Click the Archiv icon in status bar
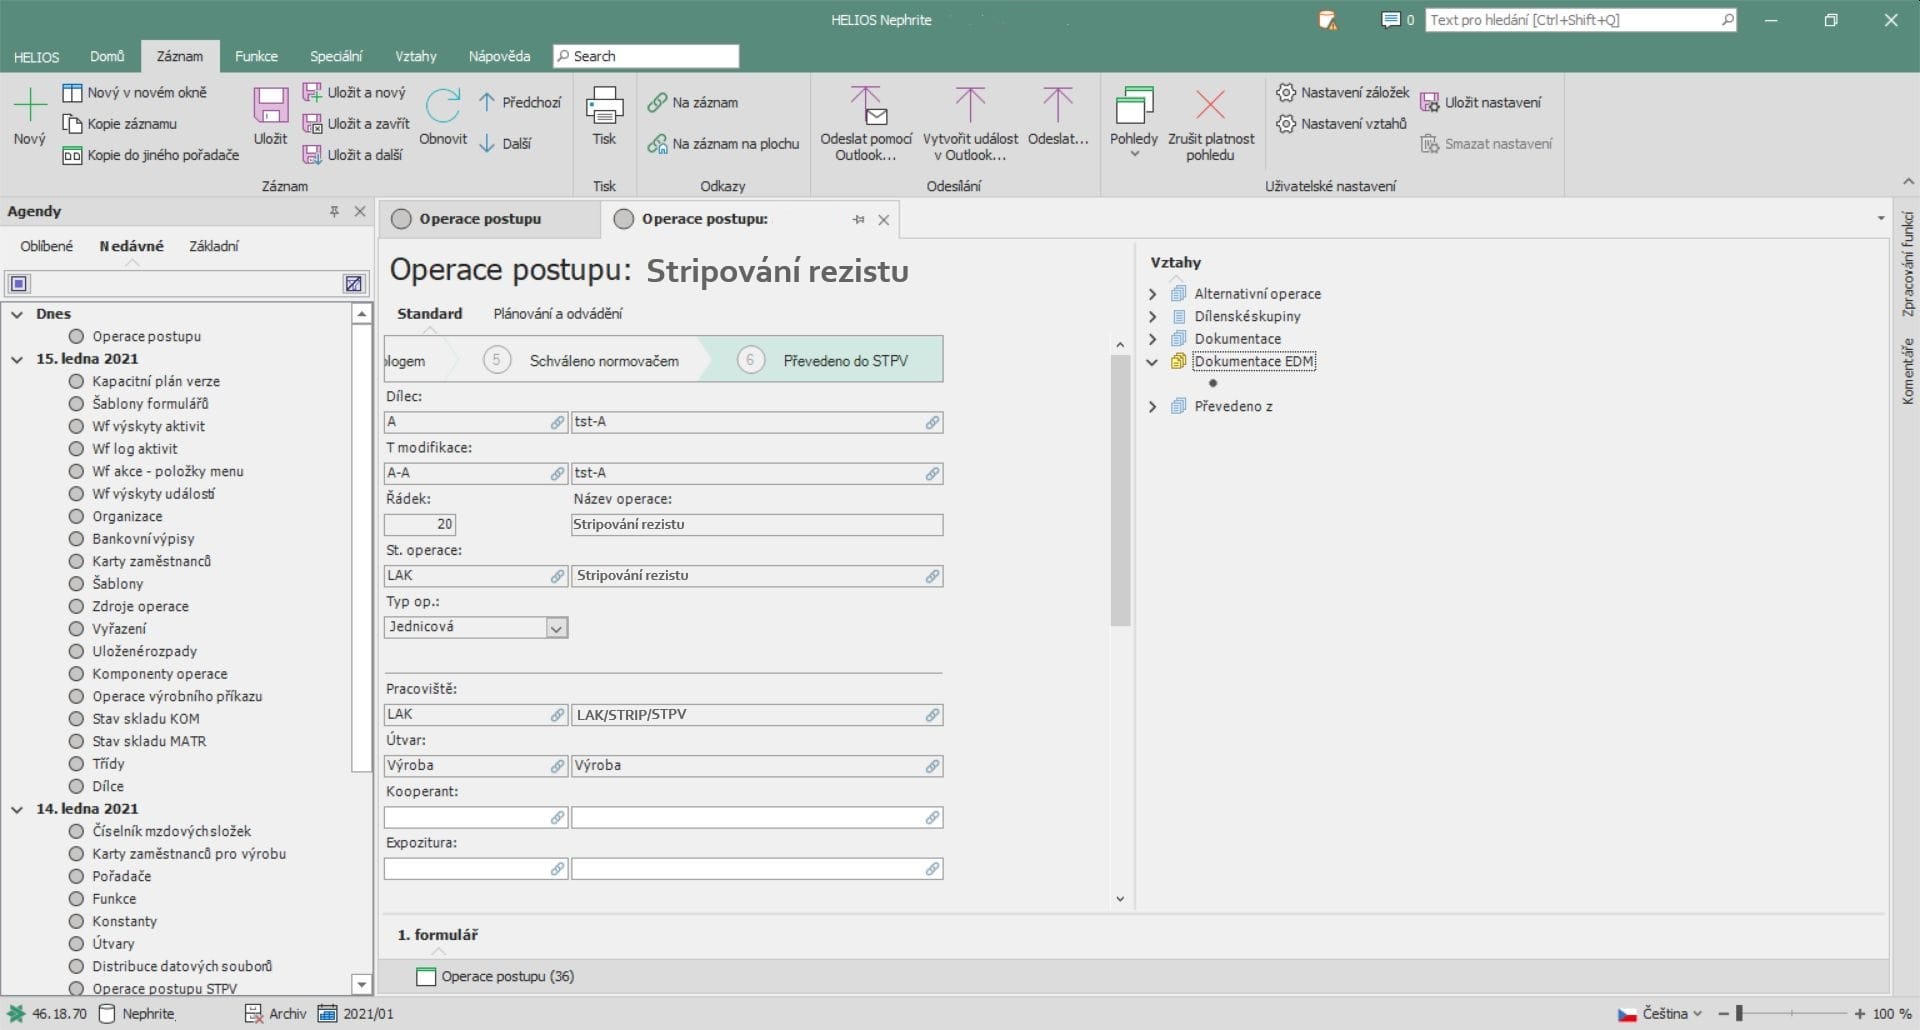 point(254,1013)
